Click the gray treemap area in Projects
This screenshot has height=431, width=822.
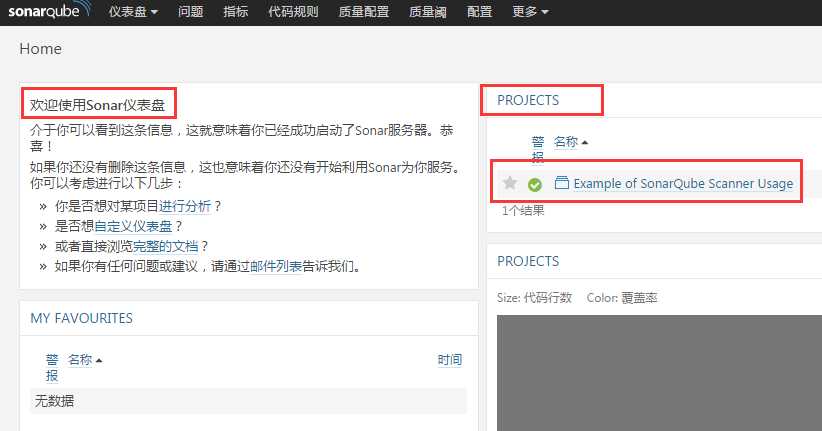click(x=659, y=373)
